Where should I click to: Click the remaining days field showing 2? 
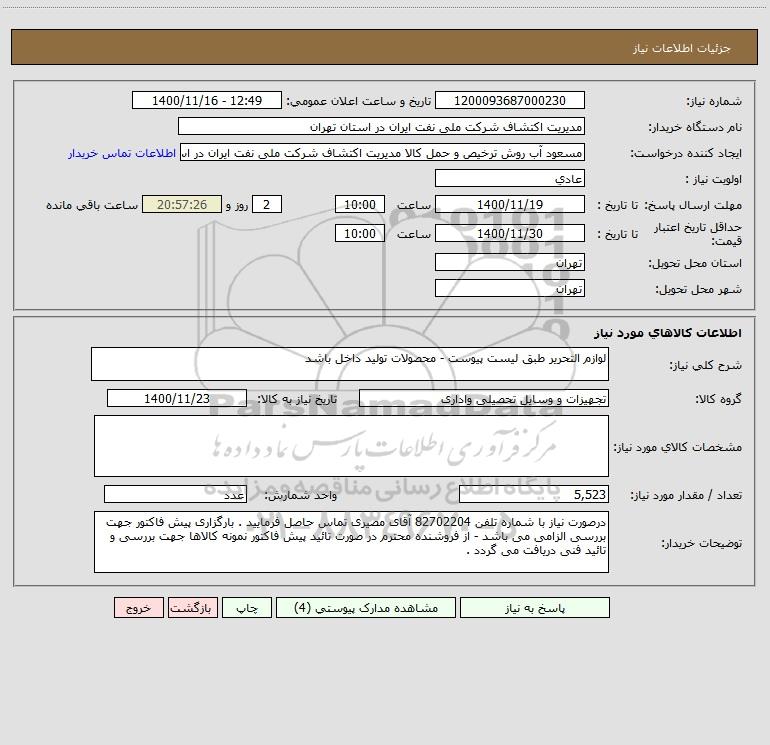(x=267, y=204)
